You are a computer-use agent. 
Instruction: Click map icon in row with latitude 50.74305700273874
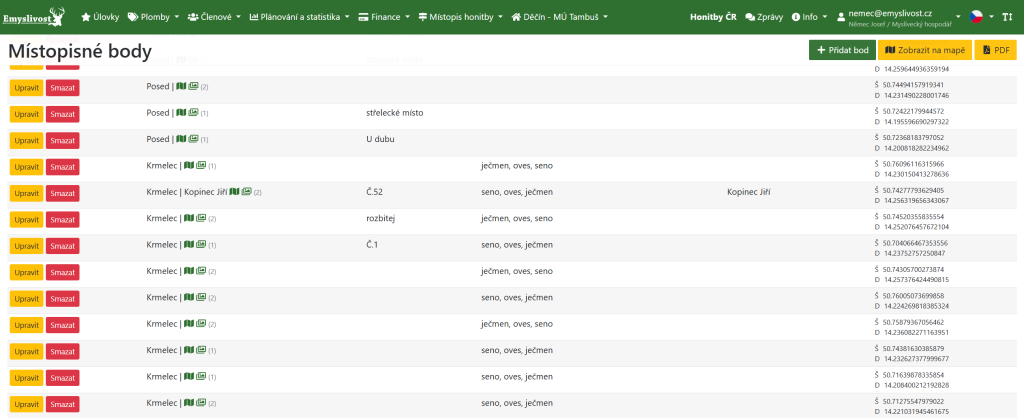tap(189, 271)
